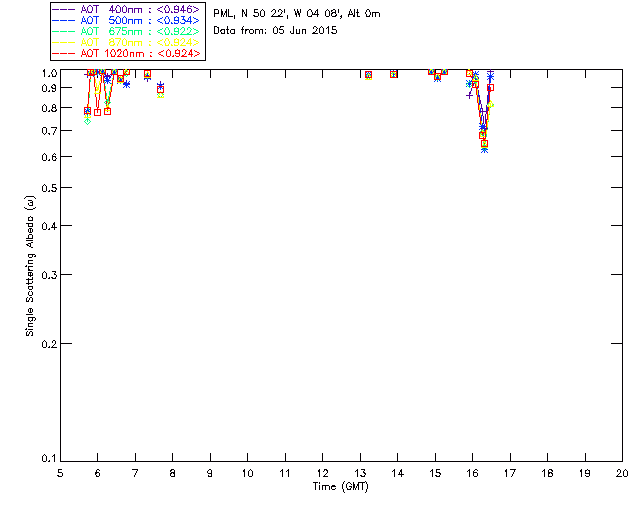The image size is (640, 512).
Task: Click the y-axis tick label 0.9
Action: pos(49,88)
